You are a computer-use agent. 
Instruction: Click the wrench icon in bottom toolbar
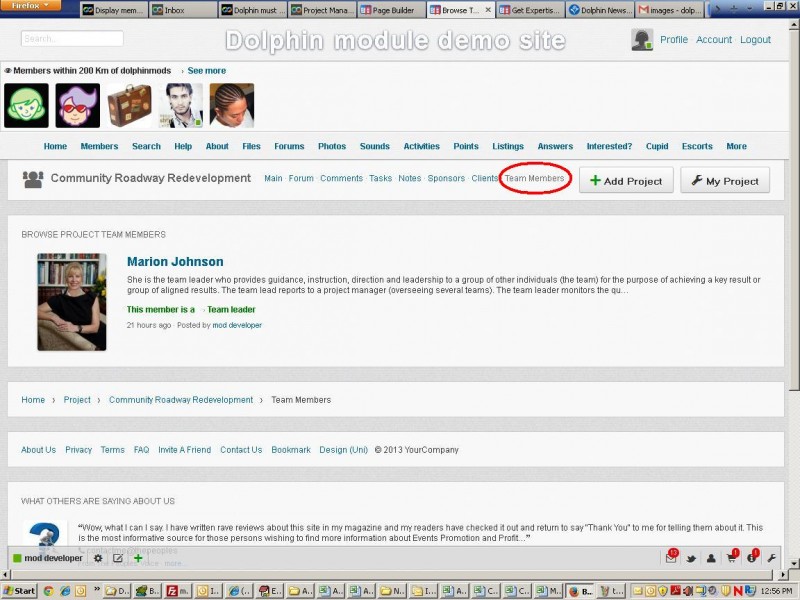click(772, 558)
